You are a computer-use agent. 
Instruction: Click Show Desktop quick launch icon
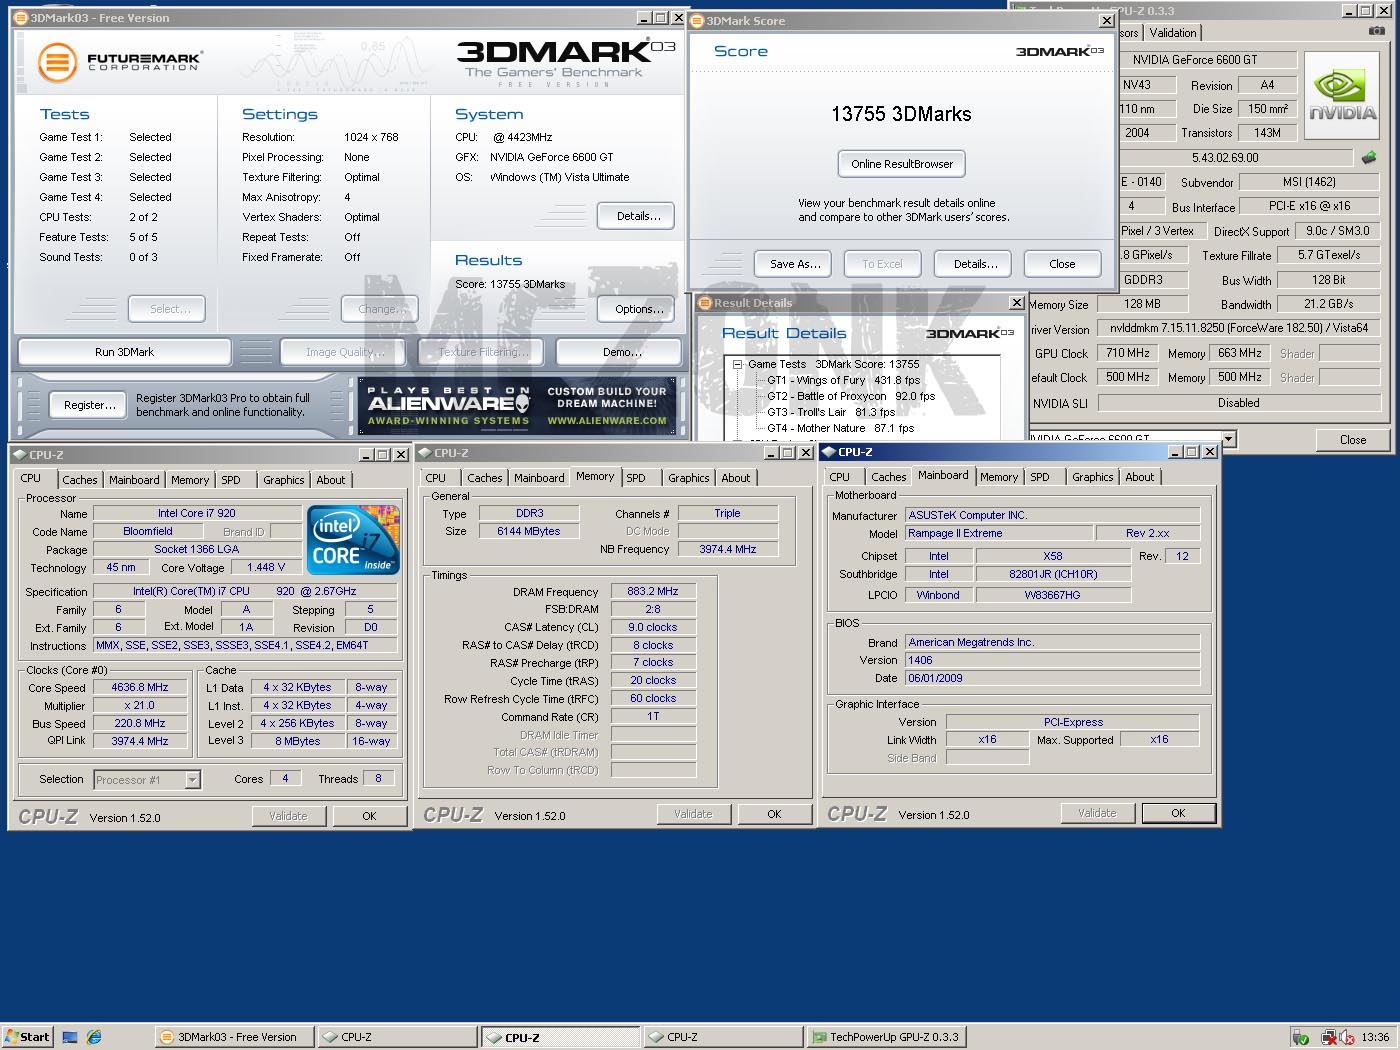[x=70, y=1037]
